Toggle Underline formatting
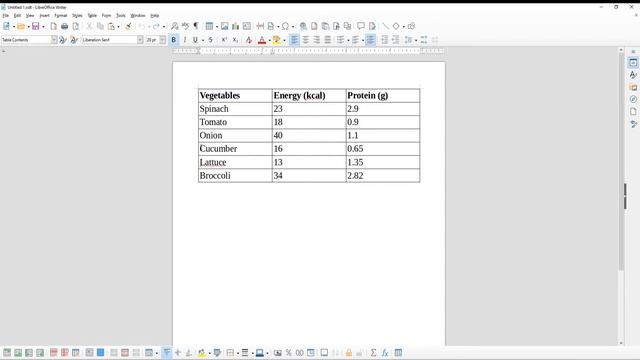 tap(195, 40)
